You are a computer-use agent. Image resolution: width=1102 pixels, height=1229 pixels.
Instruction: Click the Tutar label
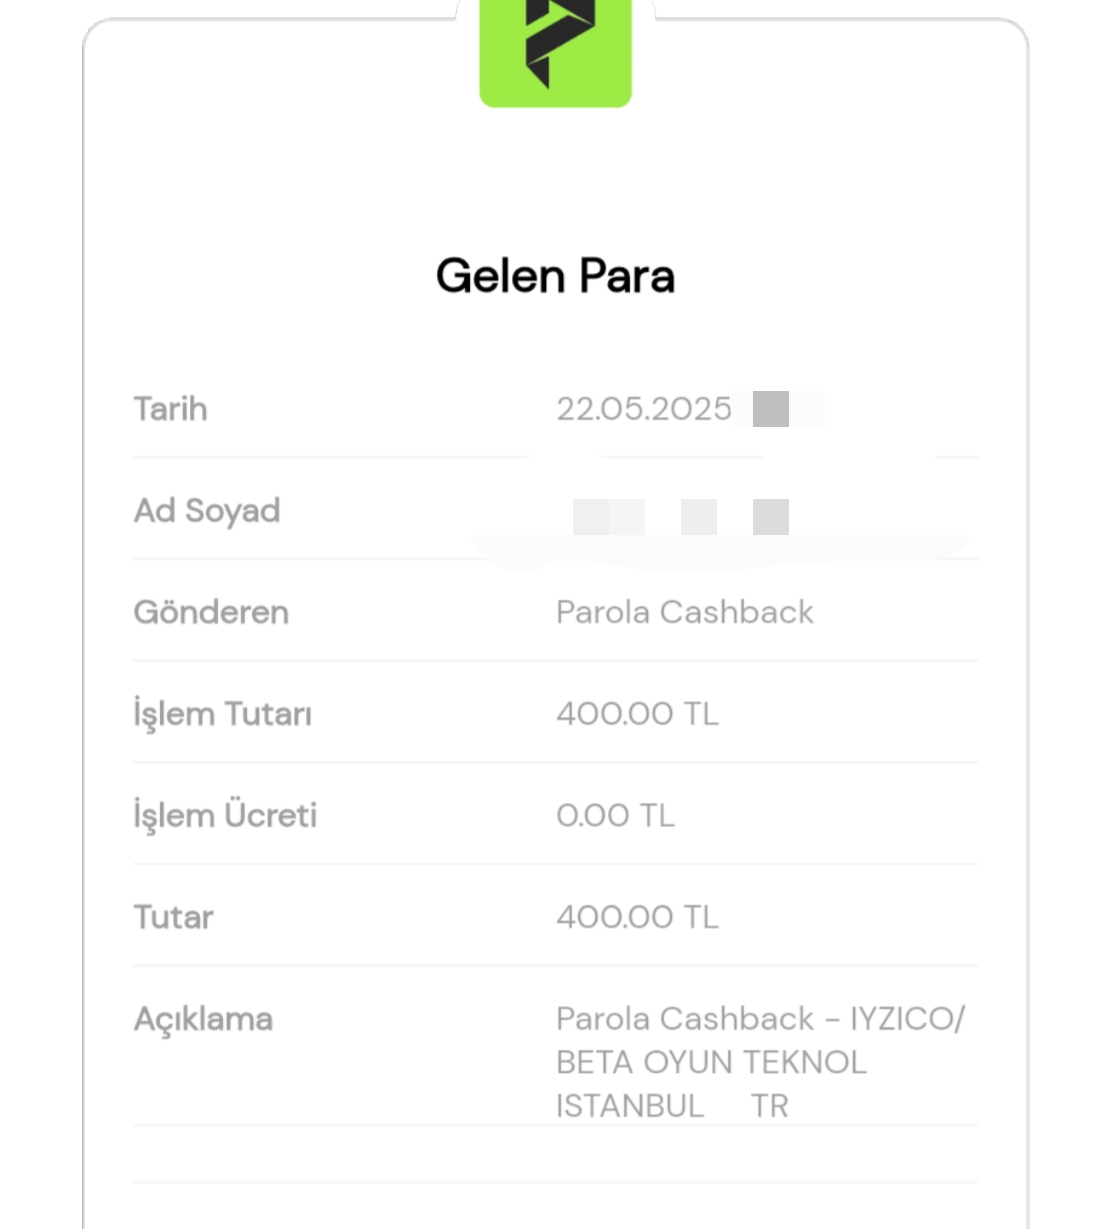pyautogui.click(x=174, y=917)
